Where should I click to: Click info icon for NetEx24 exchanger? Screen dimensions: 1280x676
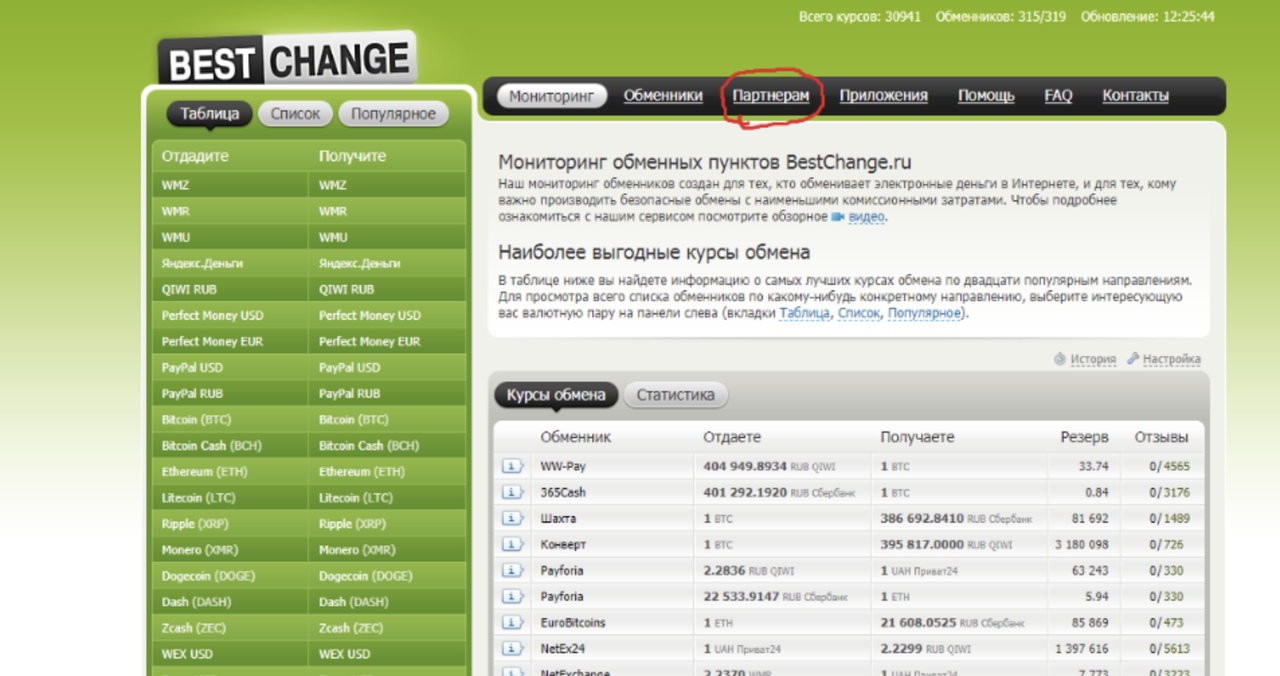coord(512,648)
